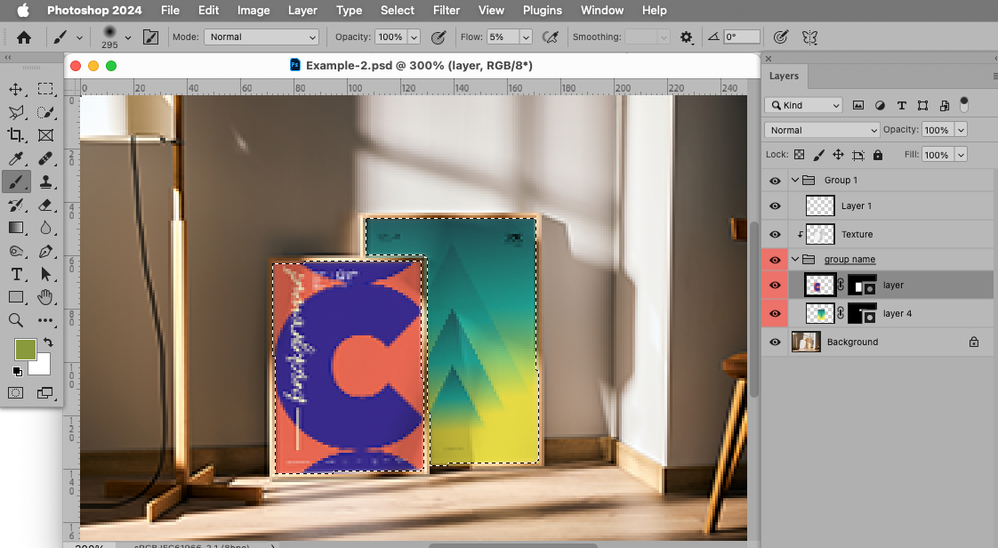Select the Rectangular Marquee tool
Screen dimensions: 998x548
45,89
